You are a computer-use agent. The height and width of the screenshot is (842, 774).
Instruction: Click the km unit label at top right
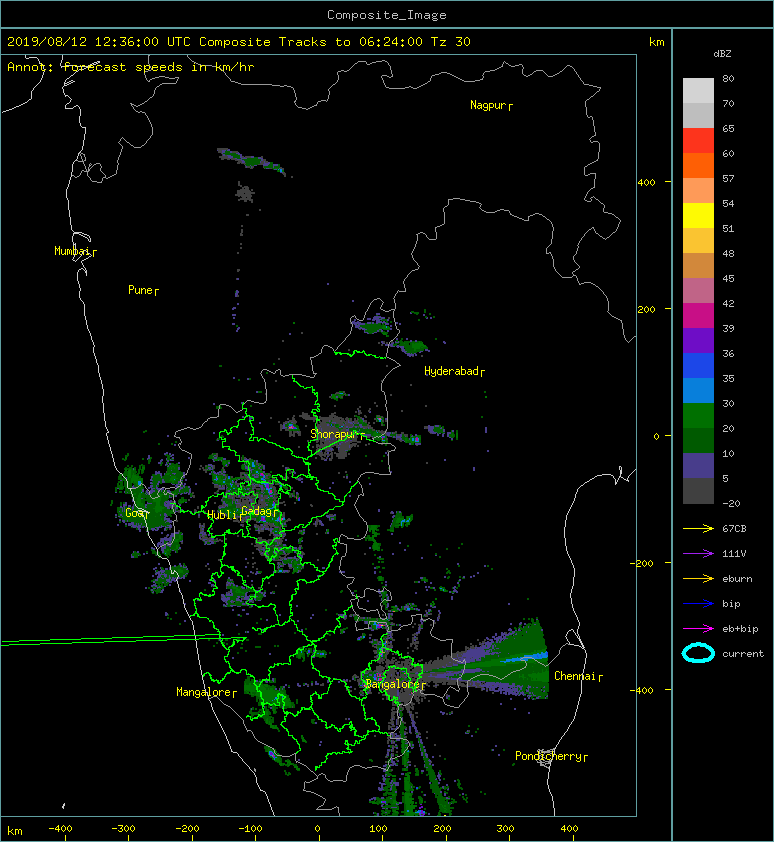[656, 42]
